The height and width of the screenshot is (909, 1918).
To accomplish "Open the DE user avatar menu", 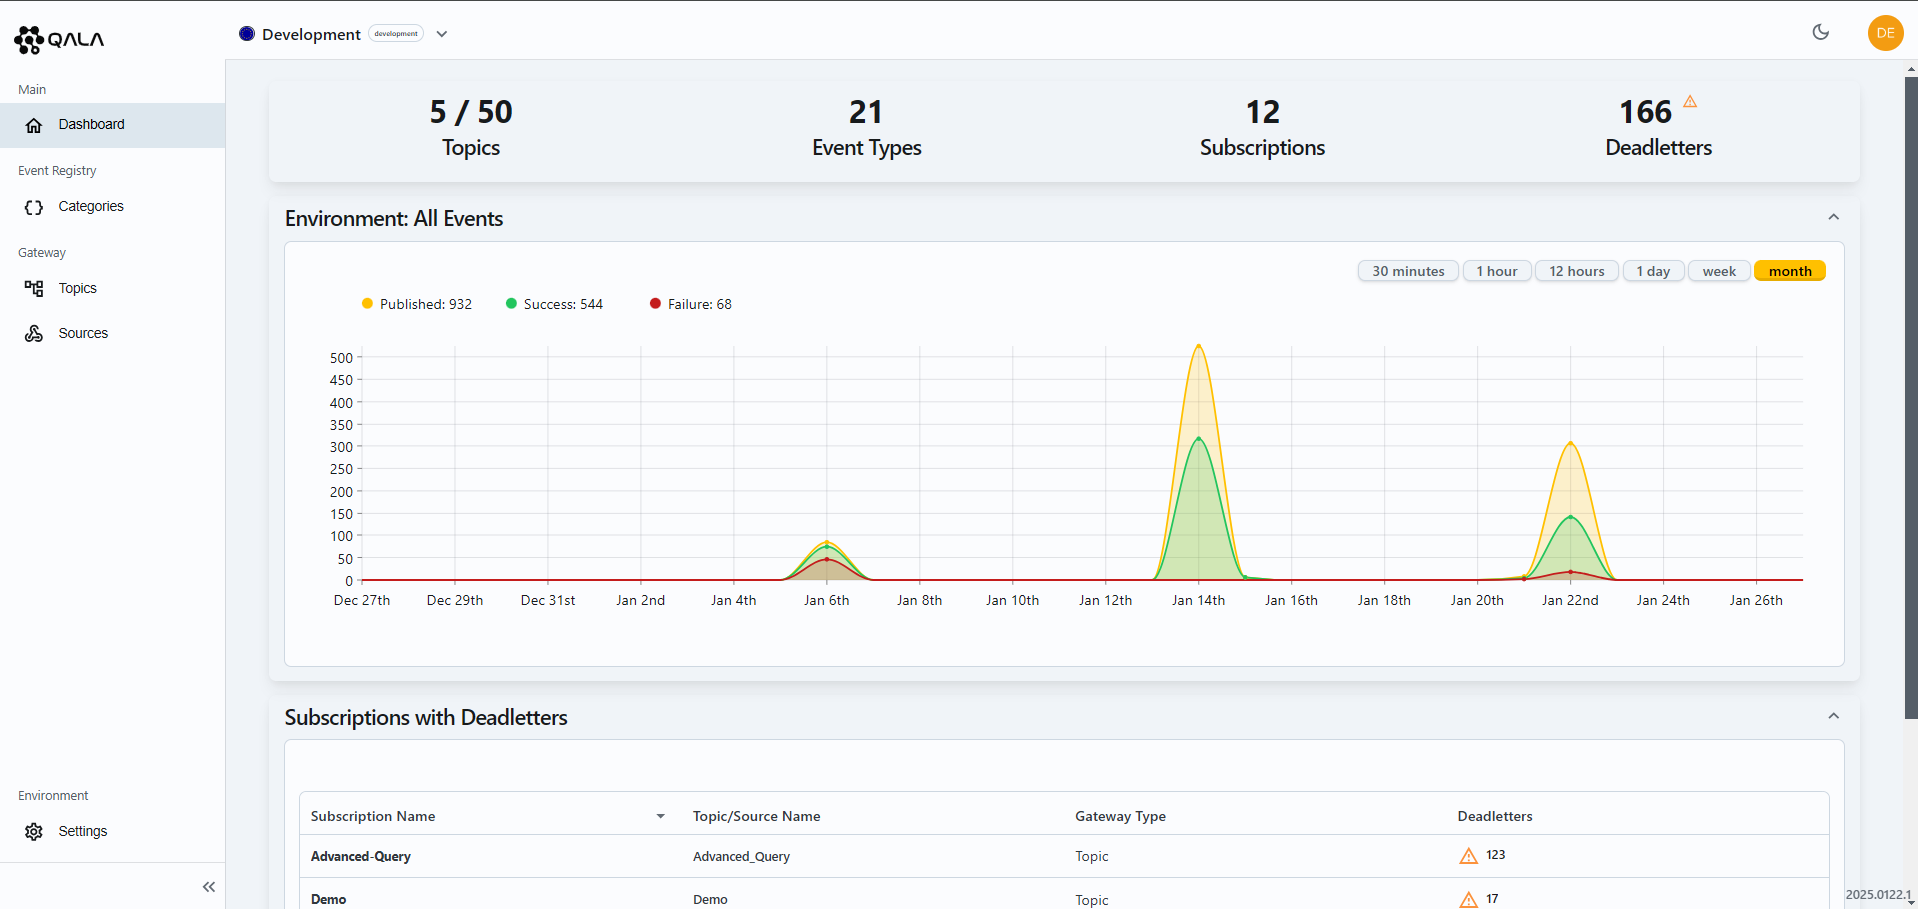I will coord(1886,33).
